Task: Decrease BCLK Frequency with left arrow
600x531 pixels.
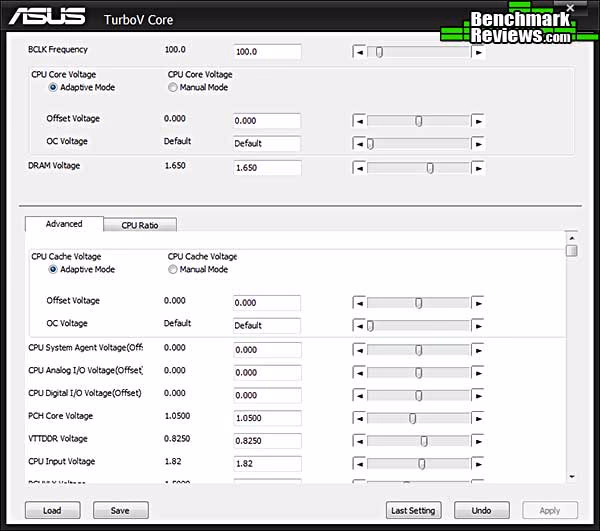Action: (359, 52)
